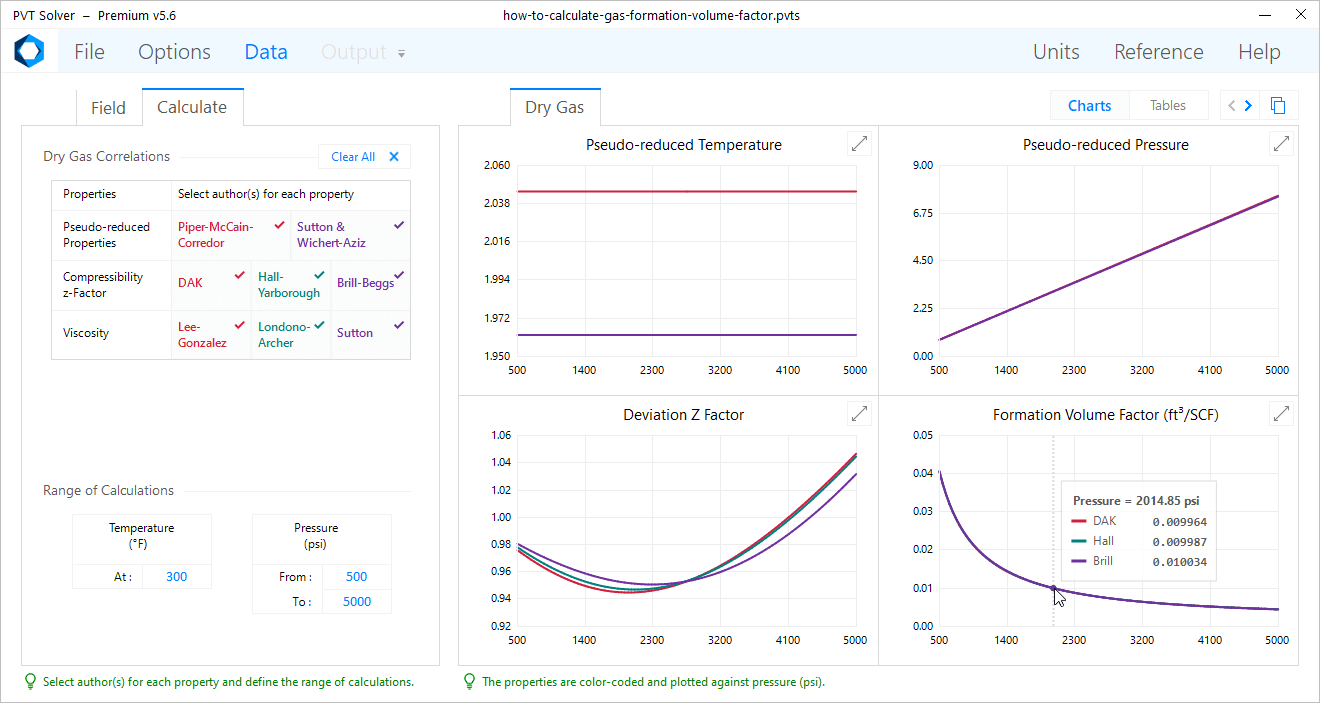Go to next chart page arrow
Viewport: 1320px width, 703px height.
tap(1248, 106)
